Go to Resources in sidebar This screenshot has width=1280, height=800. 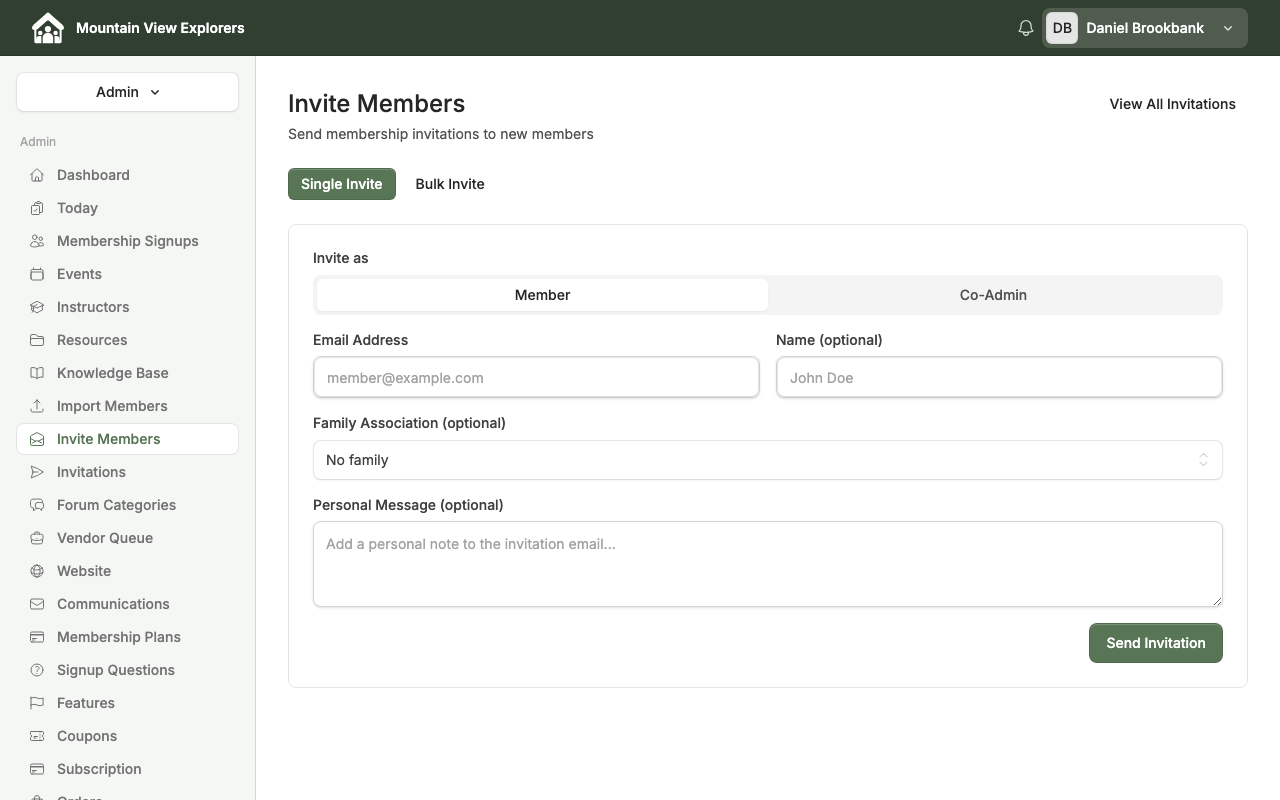[x=127, y=340]
